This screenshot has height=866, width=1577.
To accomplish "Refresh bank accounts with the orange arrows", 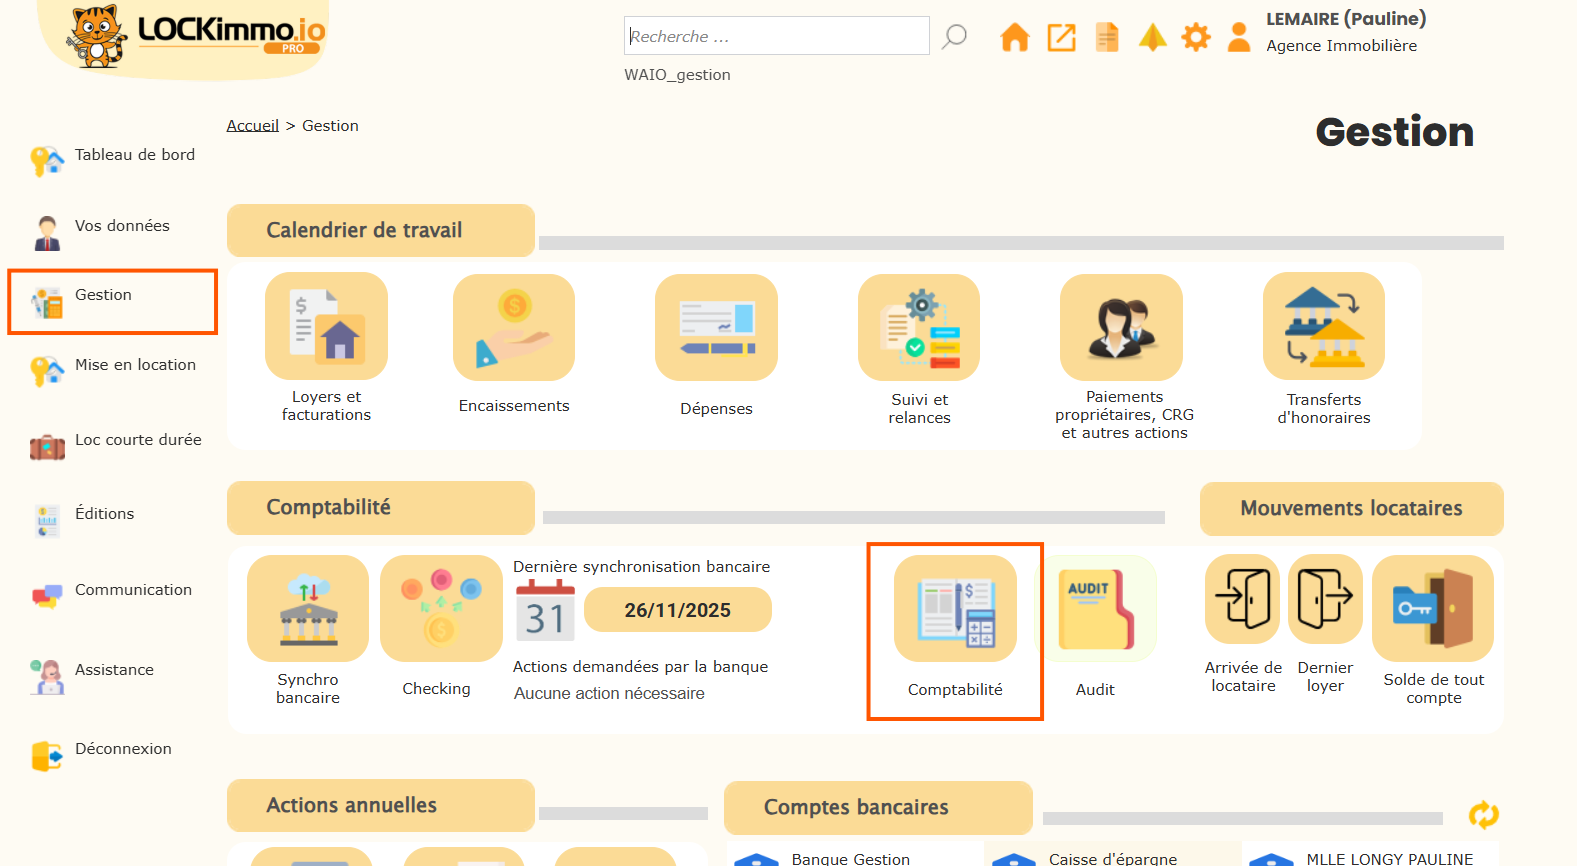I will (1483, 815).
